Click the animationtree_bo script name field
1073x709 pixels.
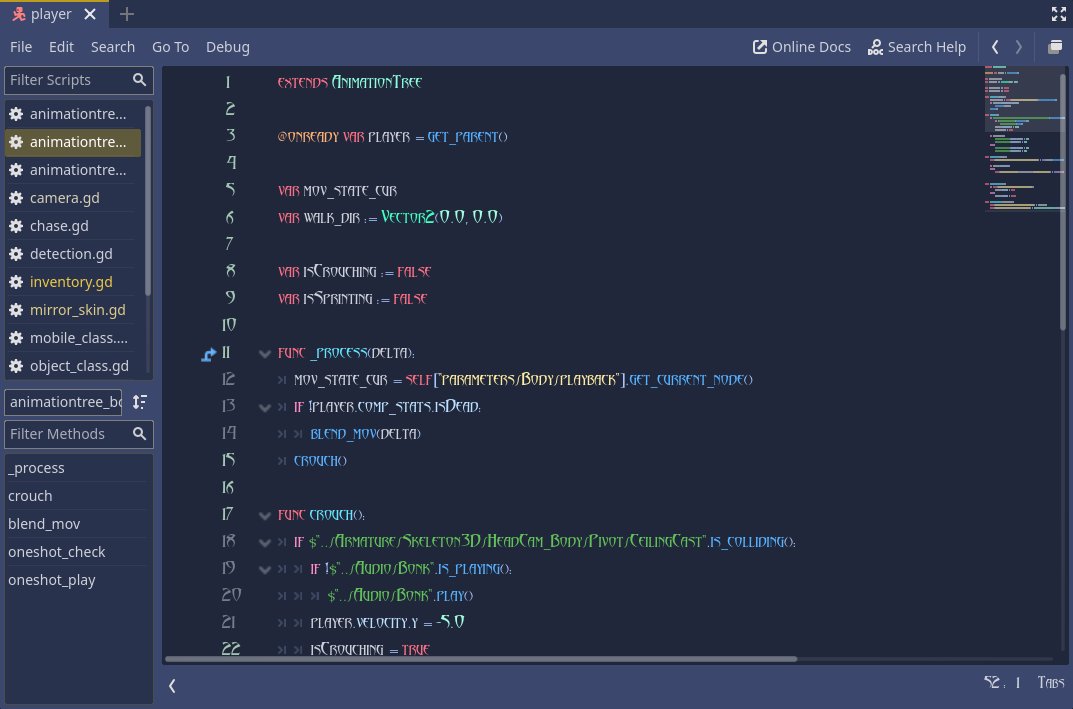64,402
